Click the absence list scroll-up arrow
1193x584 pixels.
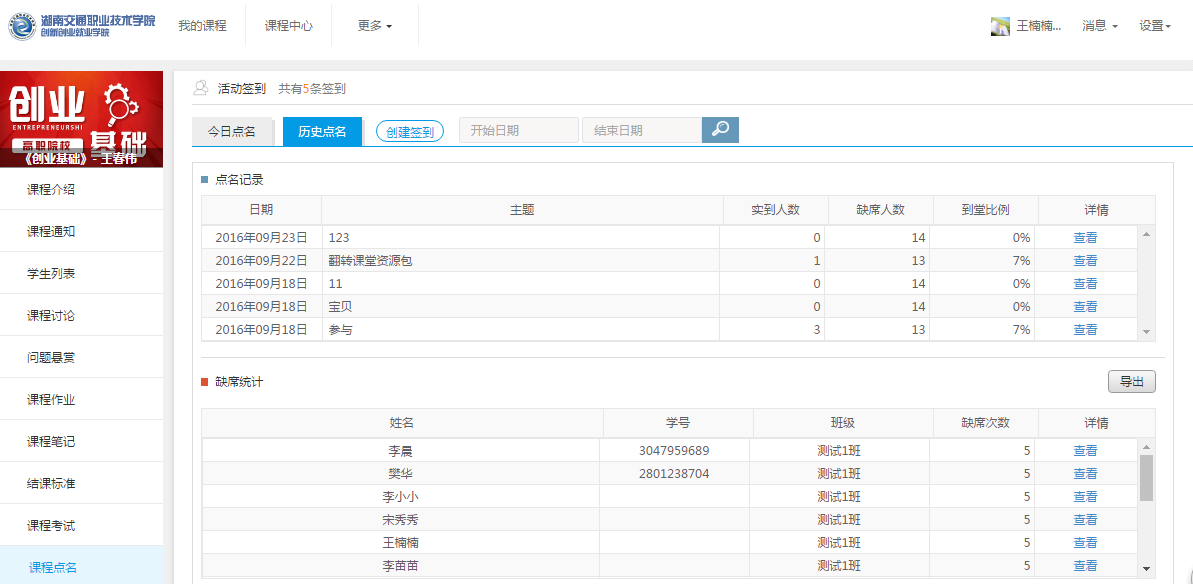pos(1146,448)
